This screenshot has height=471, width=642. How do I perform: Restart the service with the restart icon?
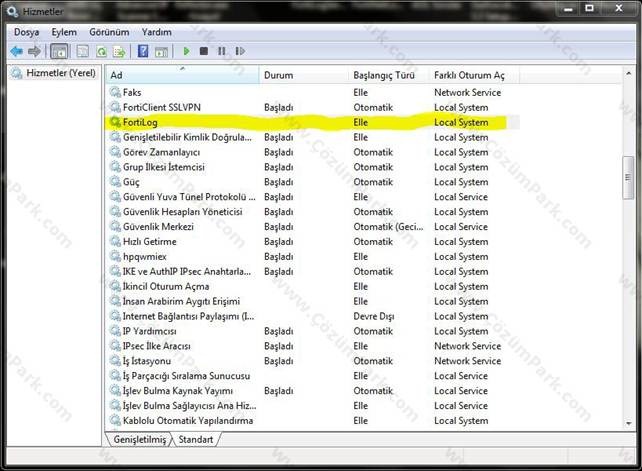pos(240,51)
